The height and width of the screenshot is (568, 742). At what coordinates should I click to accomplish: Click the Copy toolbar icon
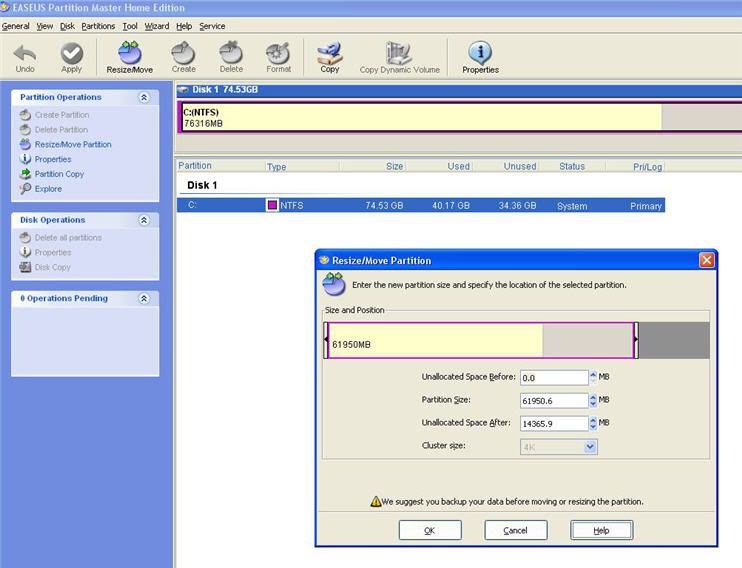pos(329,58)
